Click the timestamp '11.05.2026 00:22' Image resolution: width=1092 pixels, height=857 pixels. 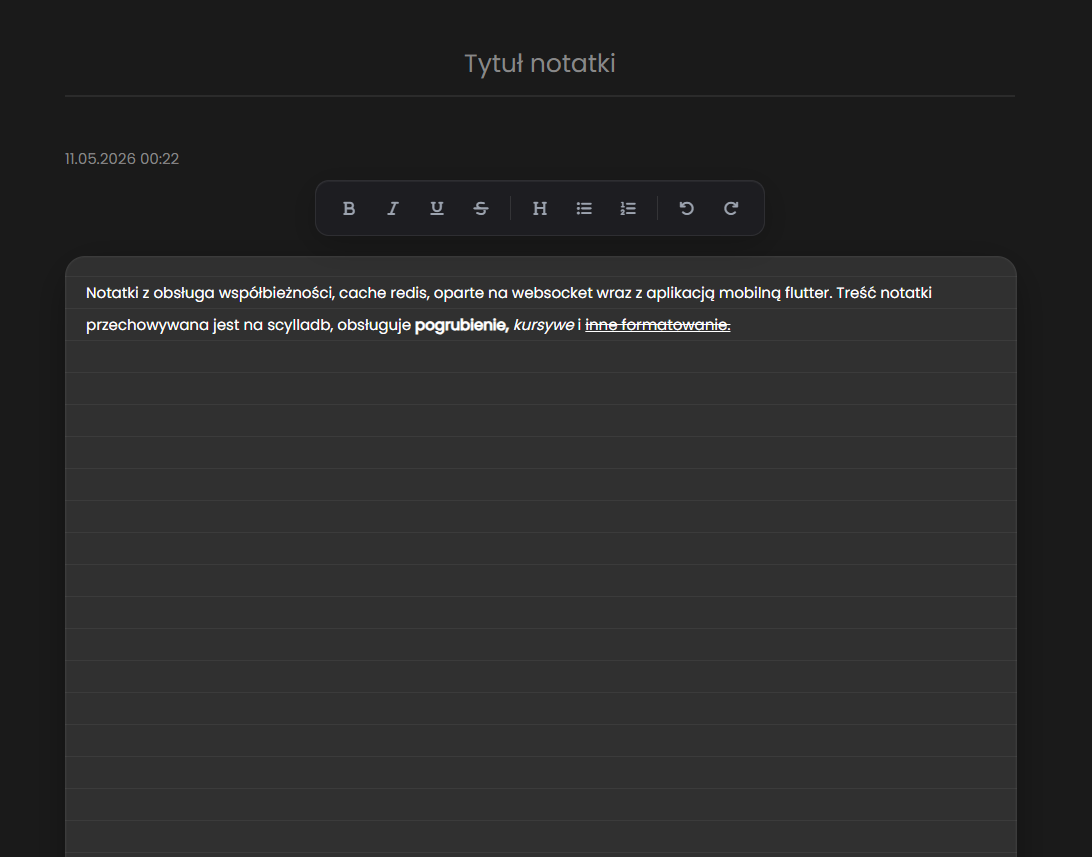[x=122, y=159]
